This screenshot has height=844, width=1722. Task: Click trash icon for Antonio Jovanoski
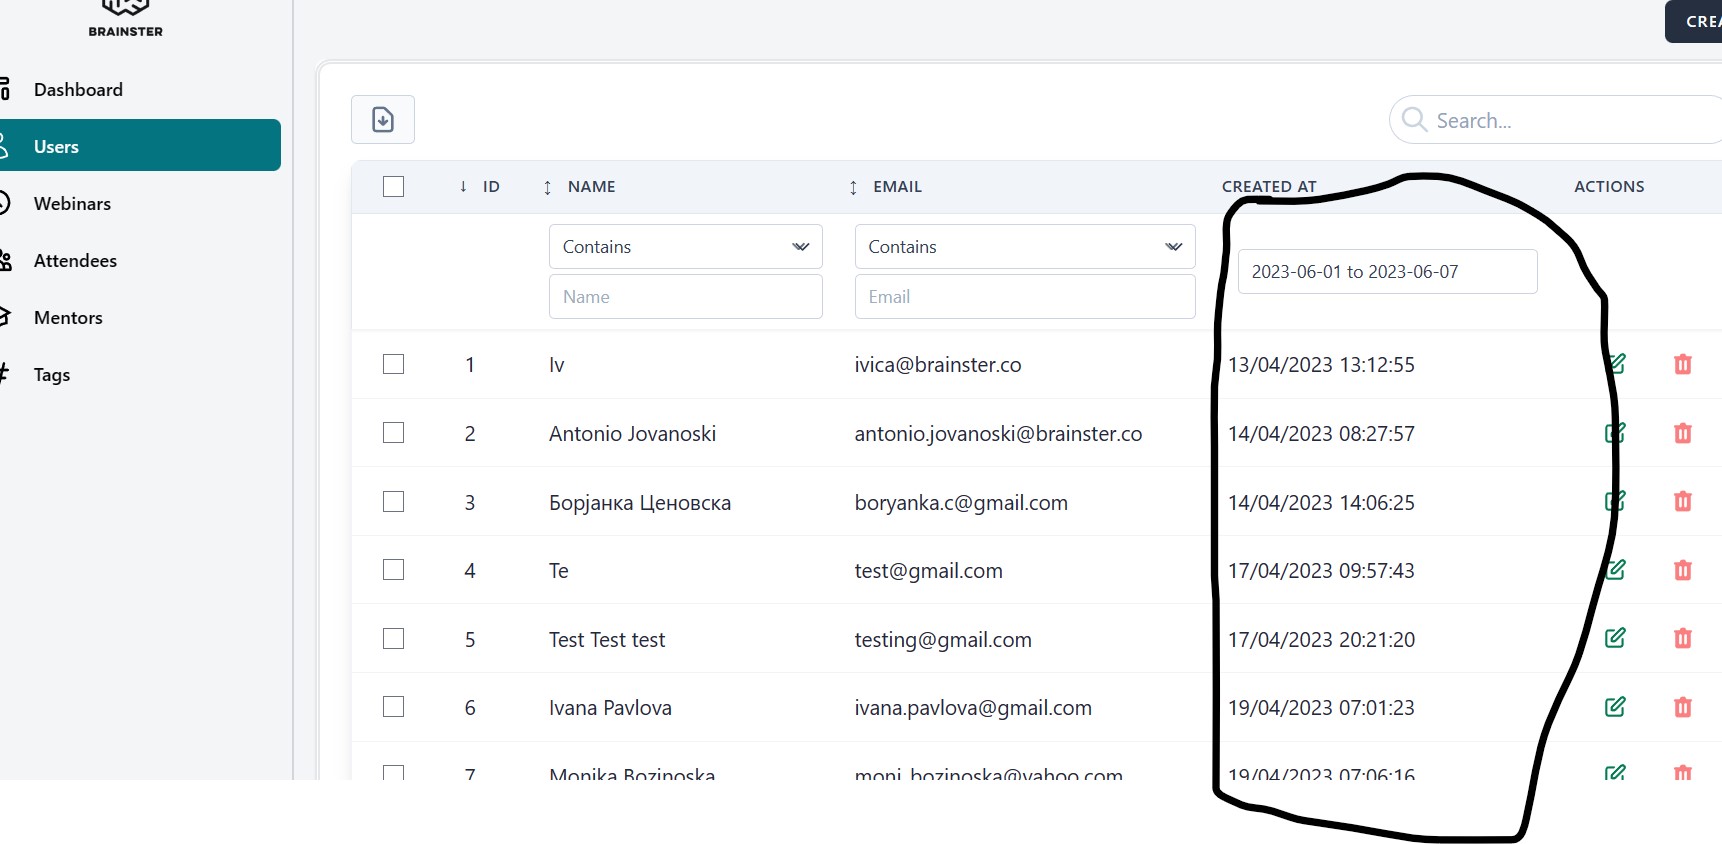(x=1682, y=433)
